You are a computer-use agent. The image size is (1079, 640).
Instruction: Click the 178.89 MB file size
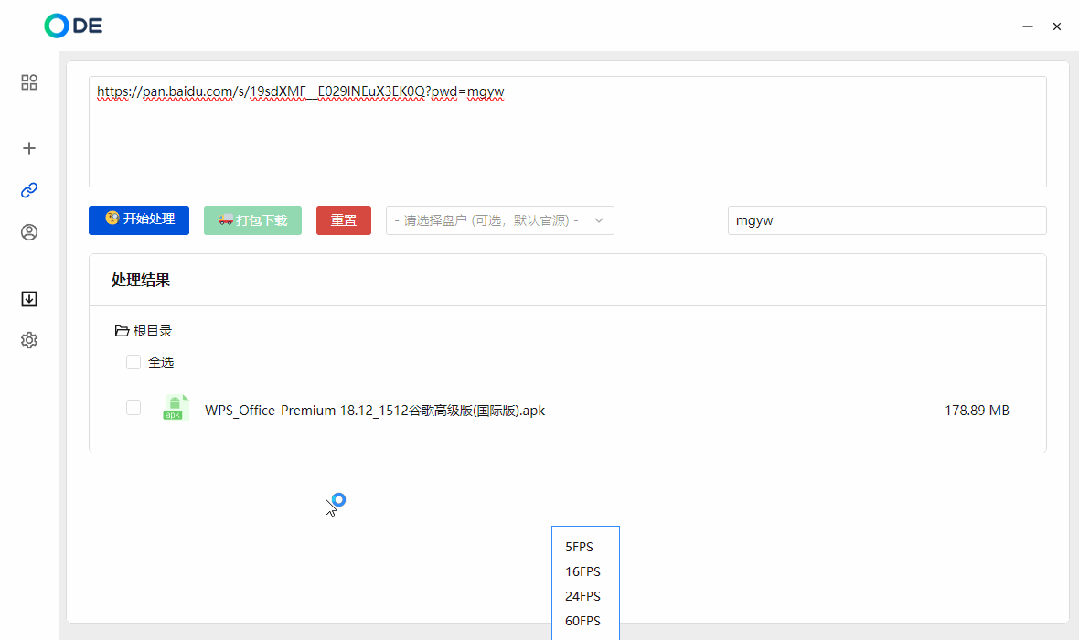pyautogui.click(x=976, y=410)
